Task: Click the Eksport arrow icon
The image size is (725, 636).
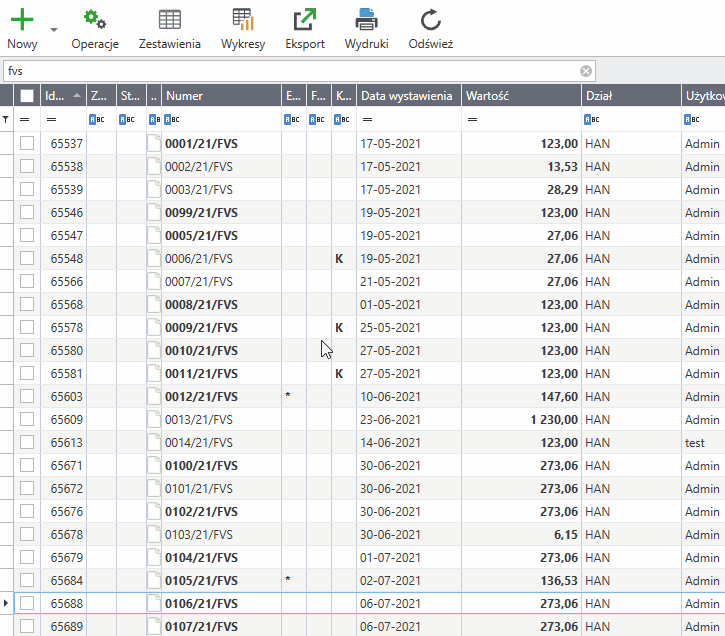Action: tap(305, 20)
